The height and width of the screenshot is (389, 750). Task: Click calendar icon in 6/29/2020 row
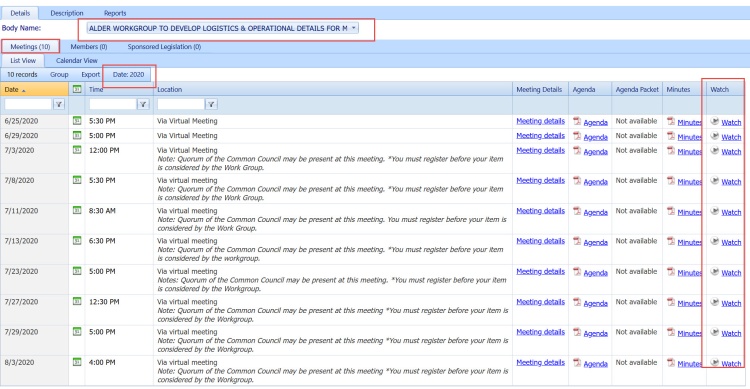click(x=77, y=135)
